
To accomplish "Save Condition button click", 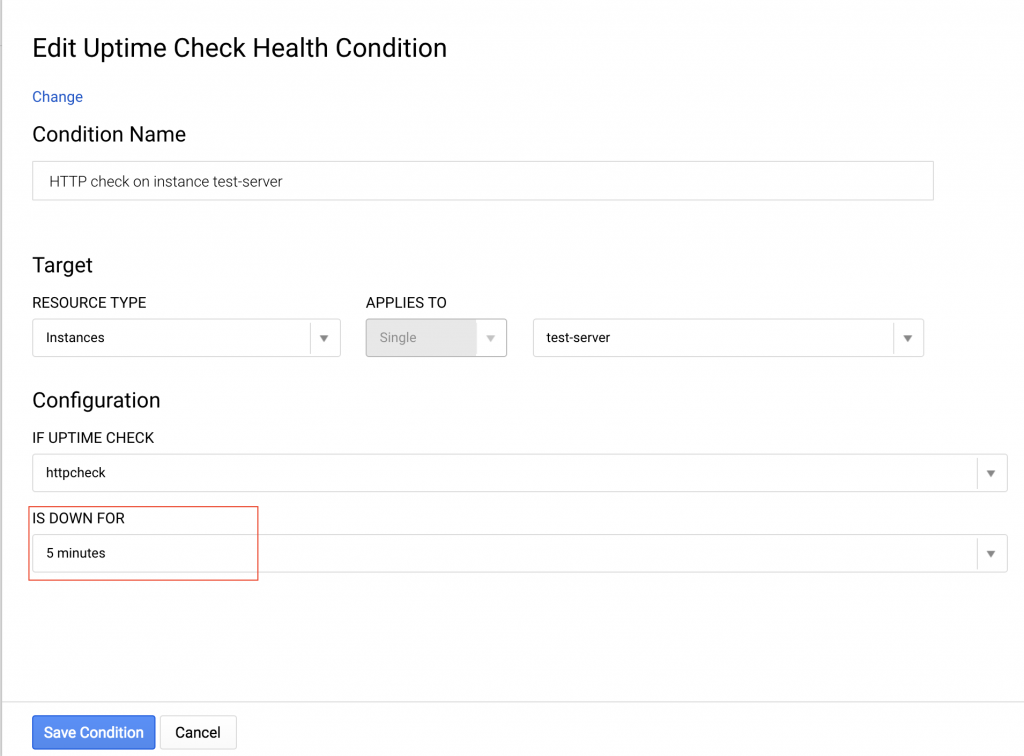I will point(93,732).
